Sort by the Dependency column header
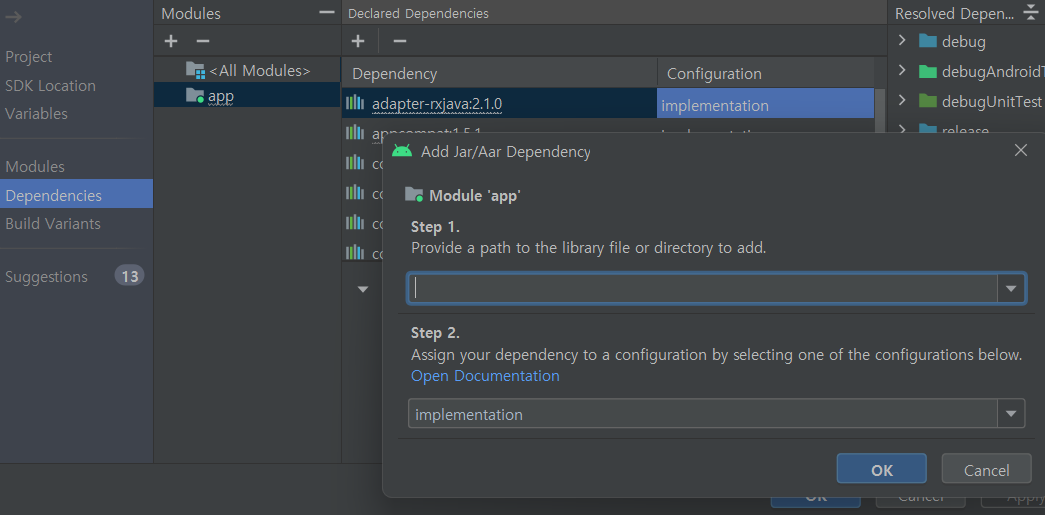The height and width of the screenshot is (515, 1045). click(500, 73)
